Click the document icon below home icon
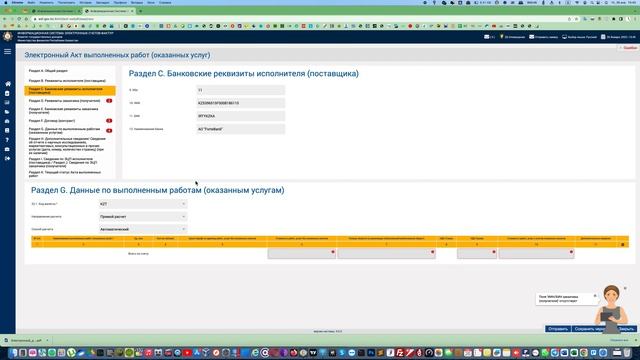 7,93
